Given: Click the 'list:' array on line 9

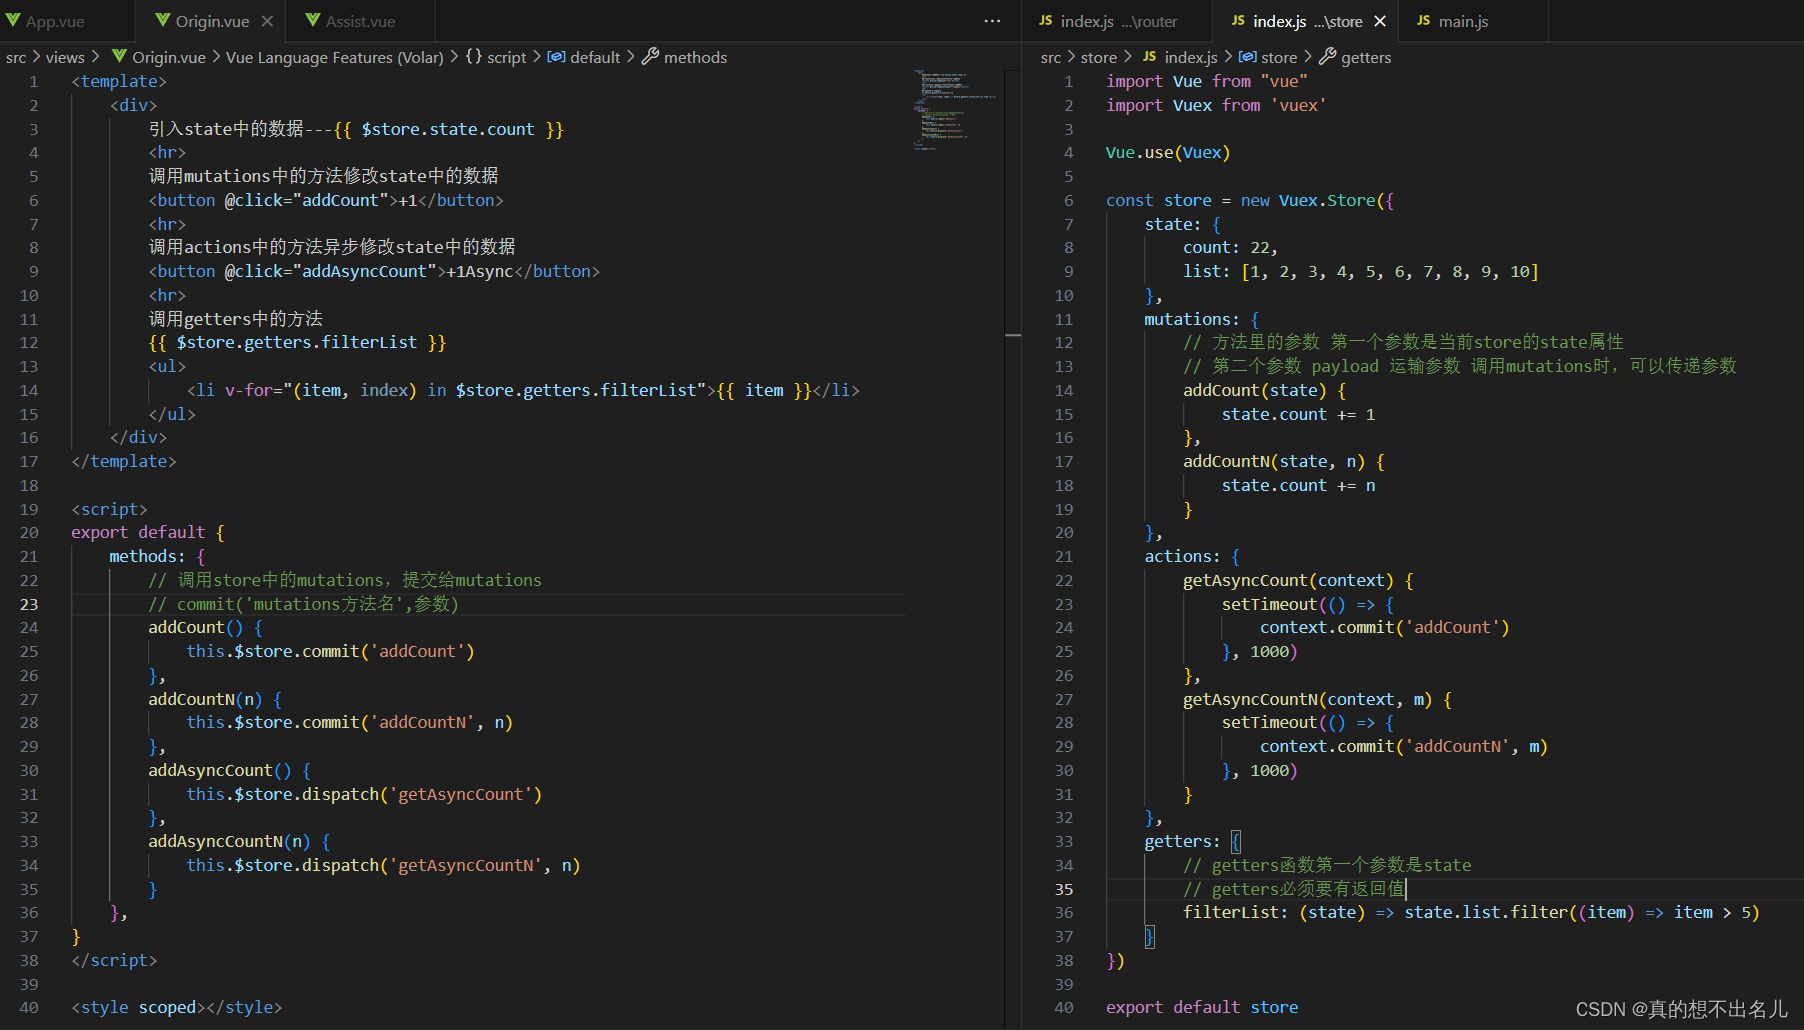Looking at the screenshot, I should click(1361, 271).
